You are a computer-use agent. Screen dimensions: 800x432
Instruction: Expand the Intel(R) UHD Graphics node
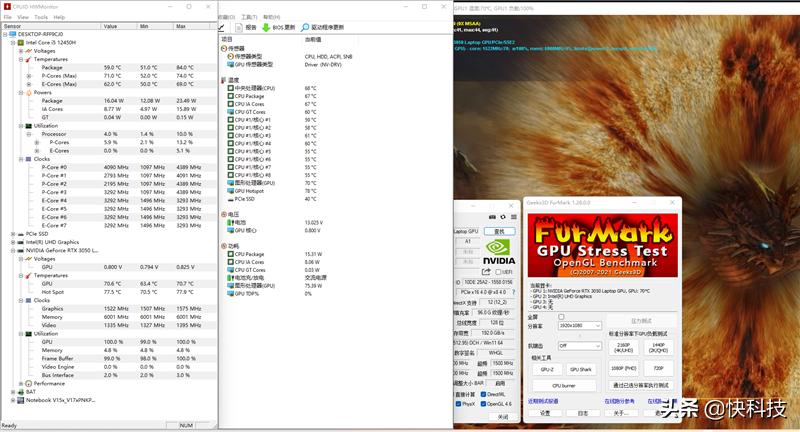pyautogui.click(x=13, y=242)
